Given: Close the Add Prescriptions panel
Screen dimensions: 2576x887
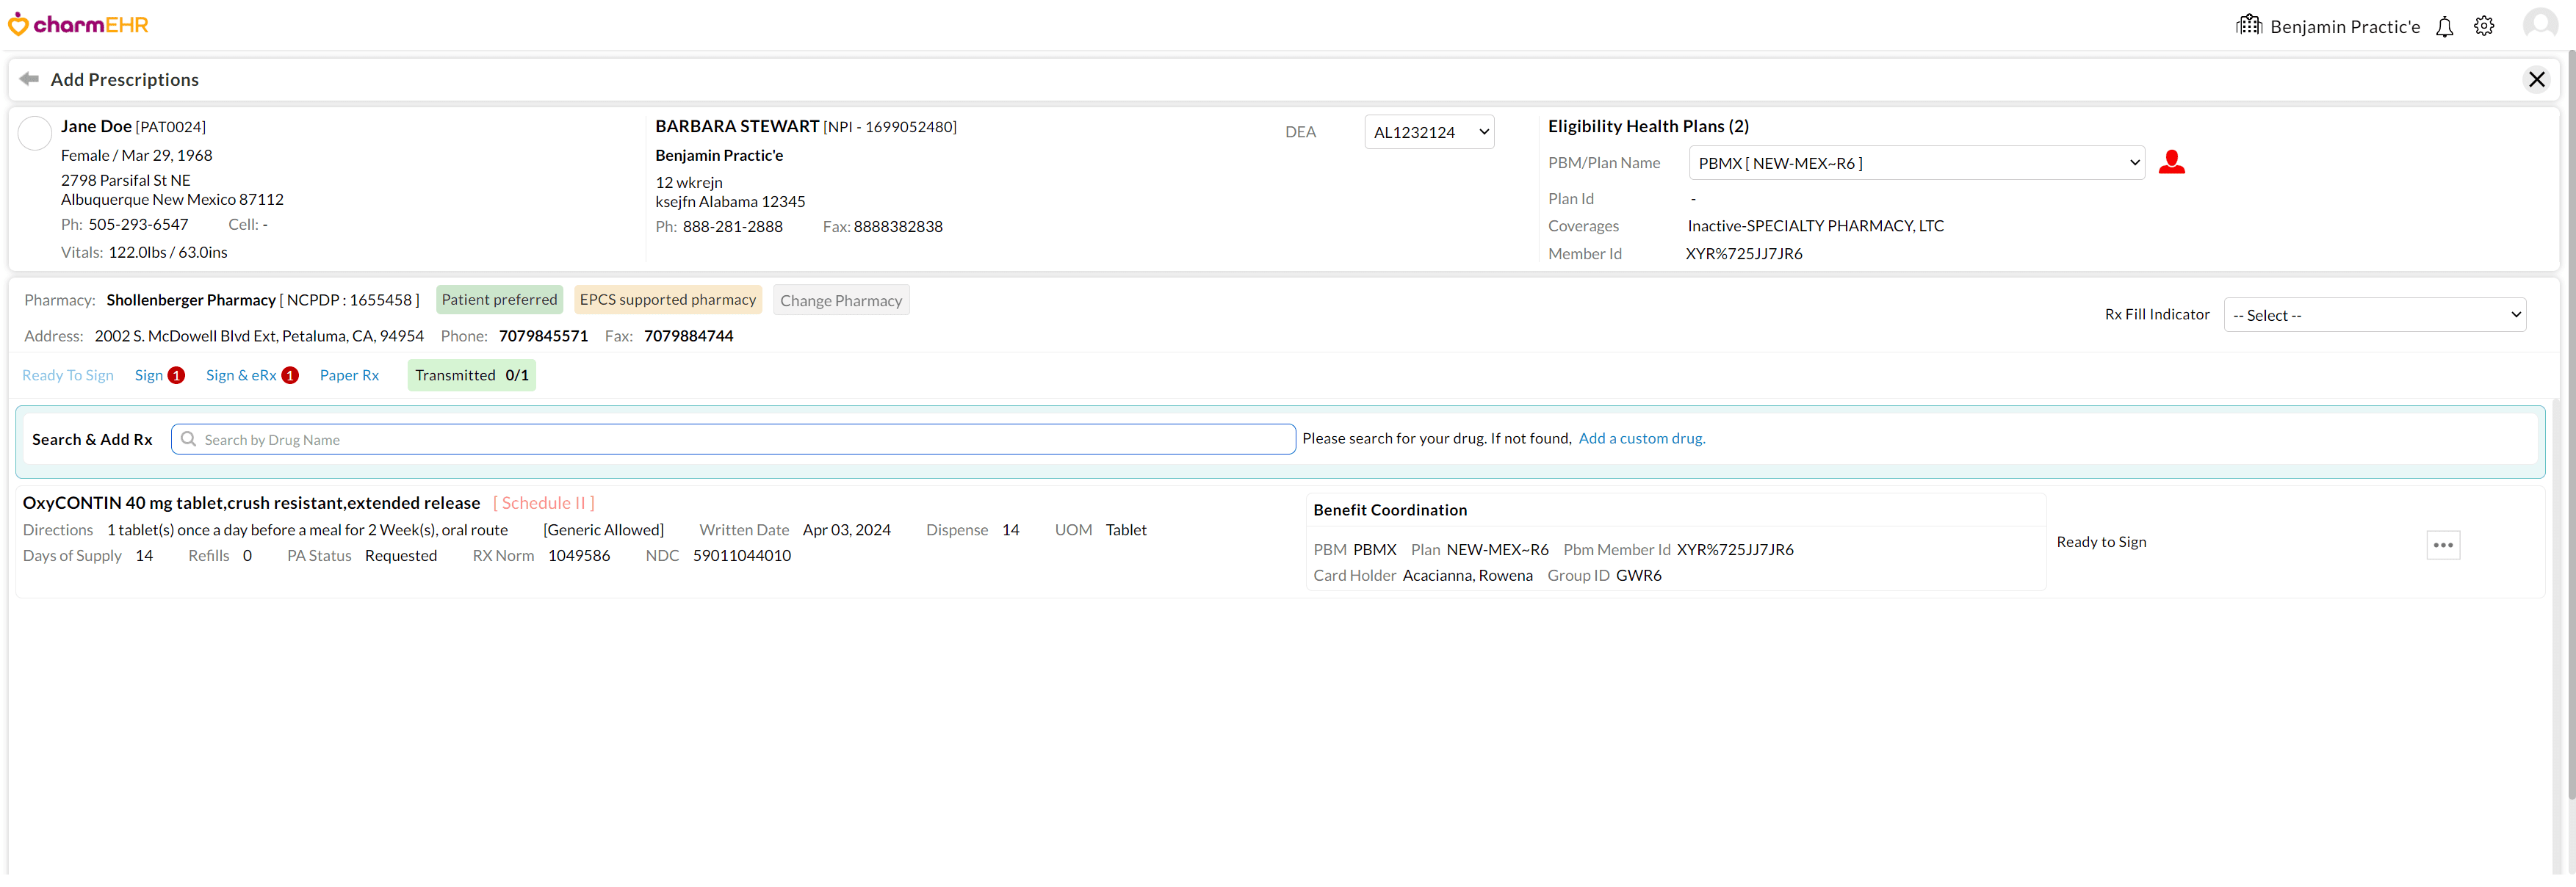Looking at the screenshot, I should point(2536,80).
